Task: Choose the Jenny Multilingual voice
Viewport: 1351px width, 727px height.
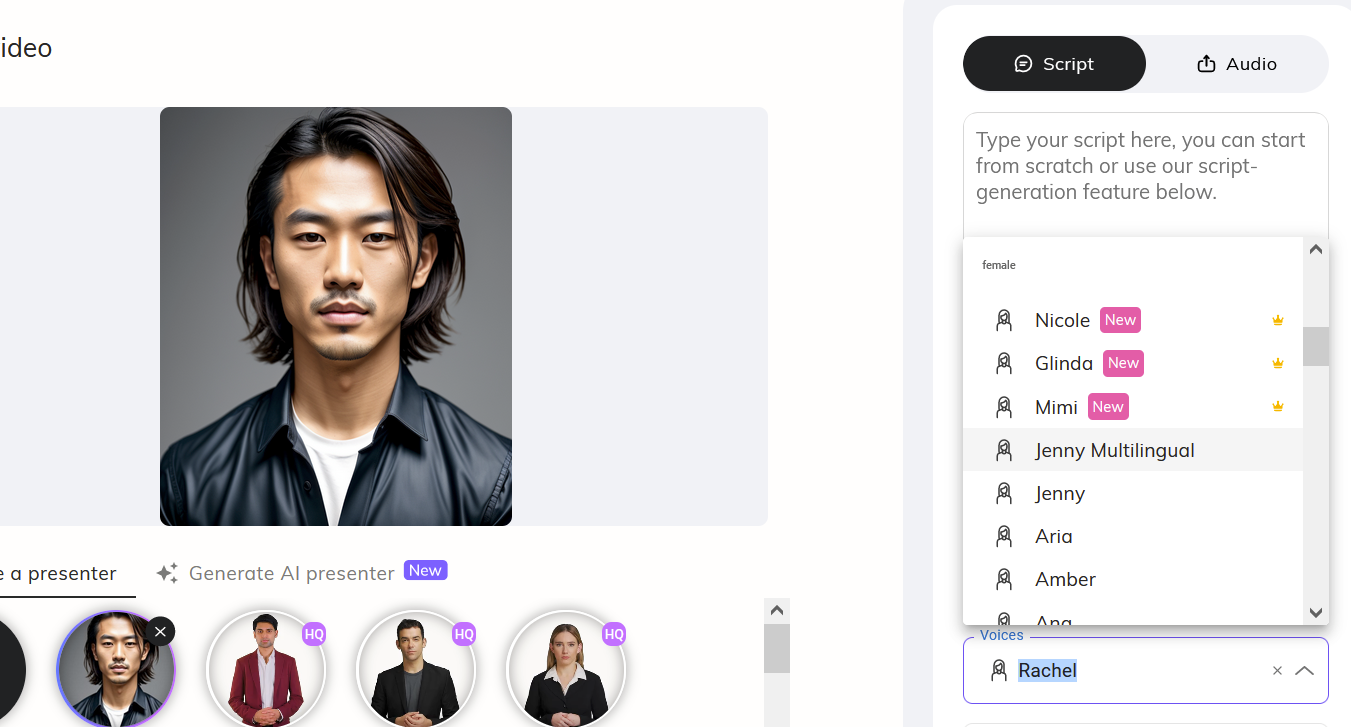Action: 1133,450
